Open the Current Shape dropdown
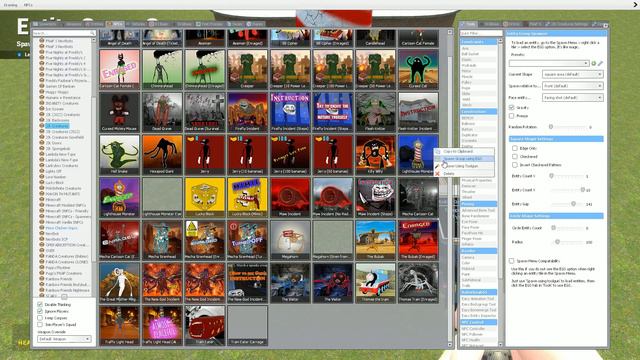The image size is (640, 360). [572, 74]
